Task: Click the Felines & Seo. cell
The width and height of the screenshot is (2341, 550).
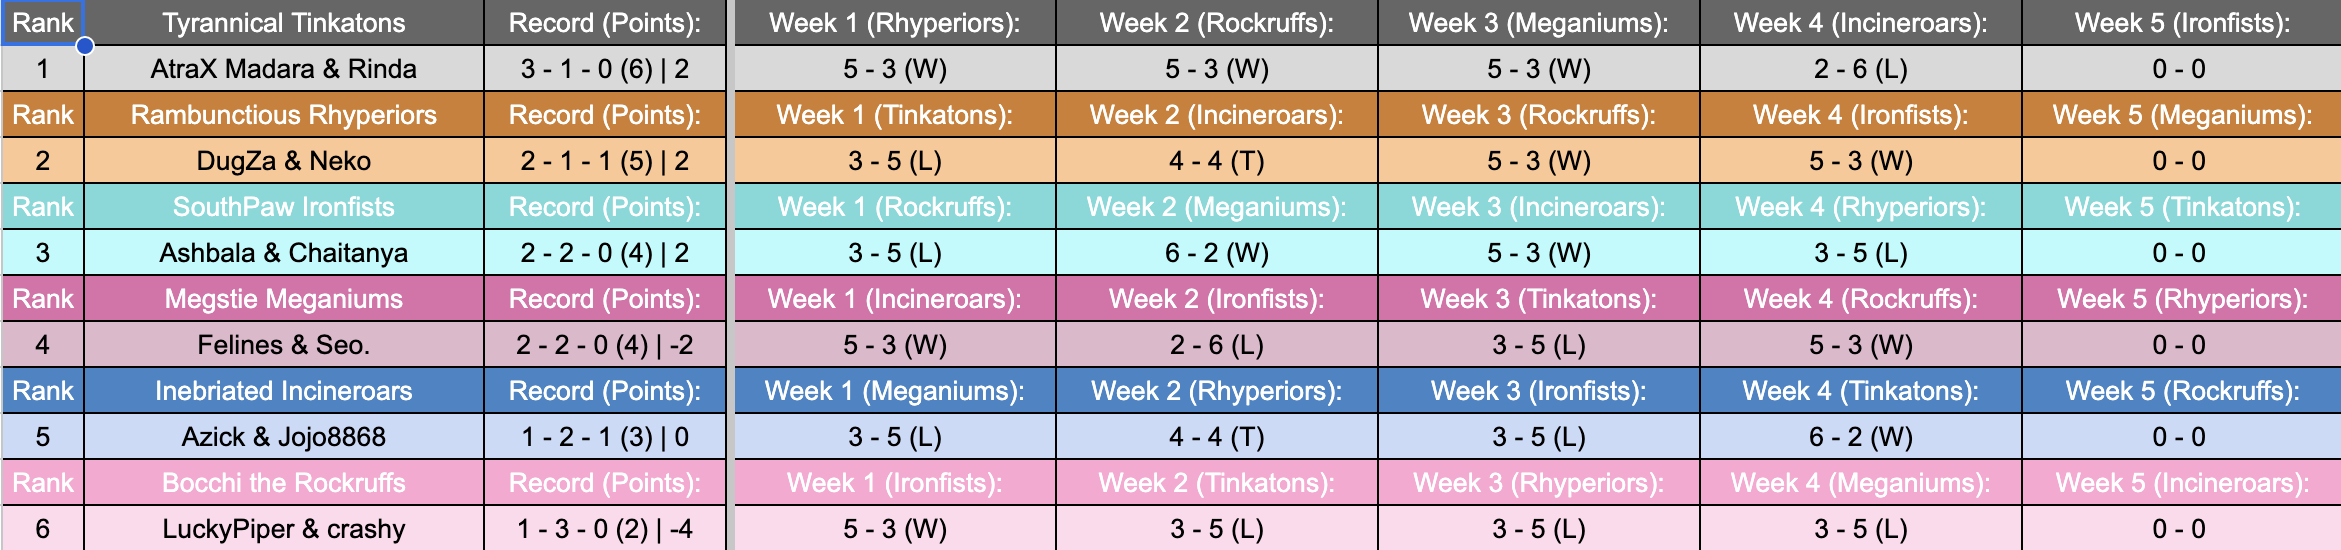Action: (284, 345)
